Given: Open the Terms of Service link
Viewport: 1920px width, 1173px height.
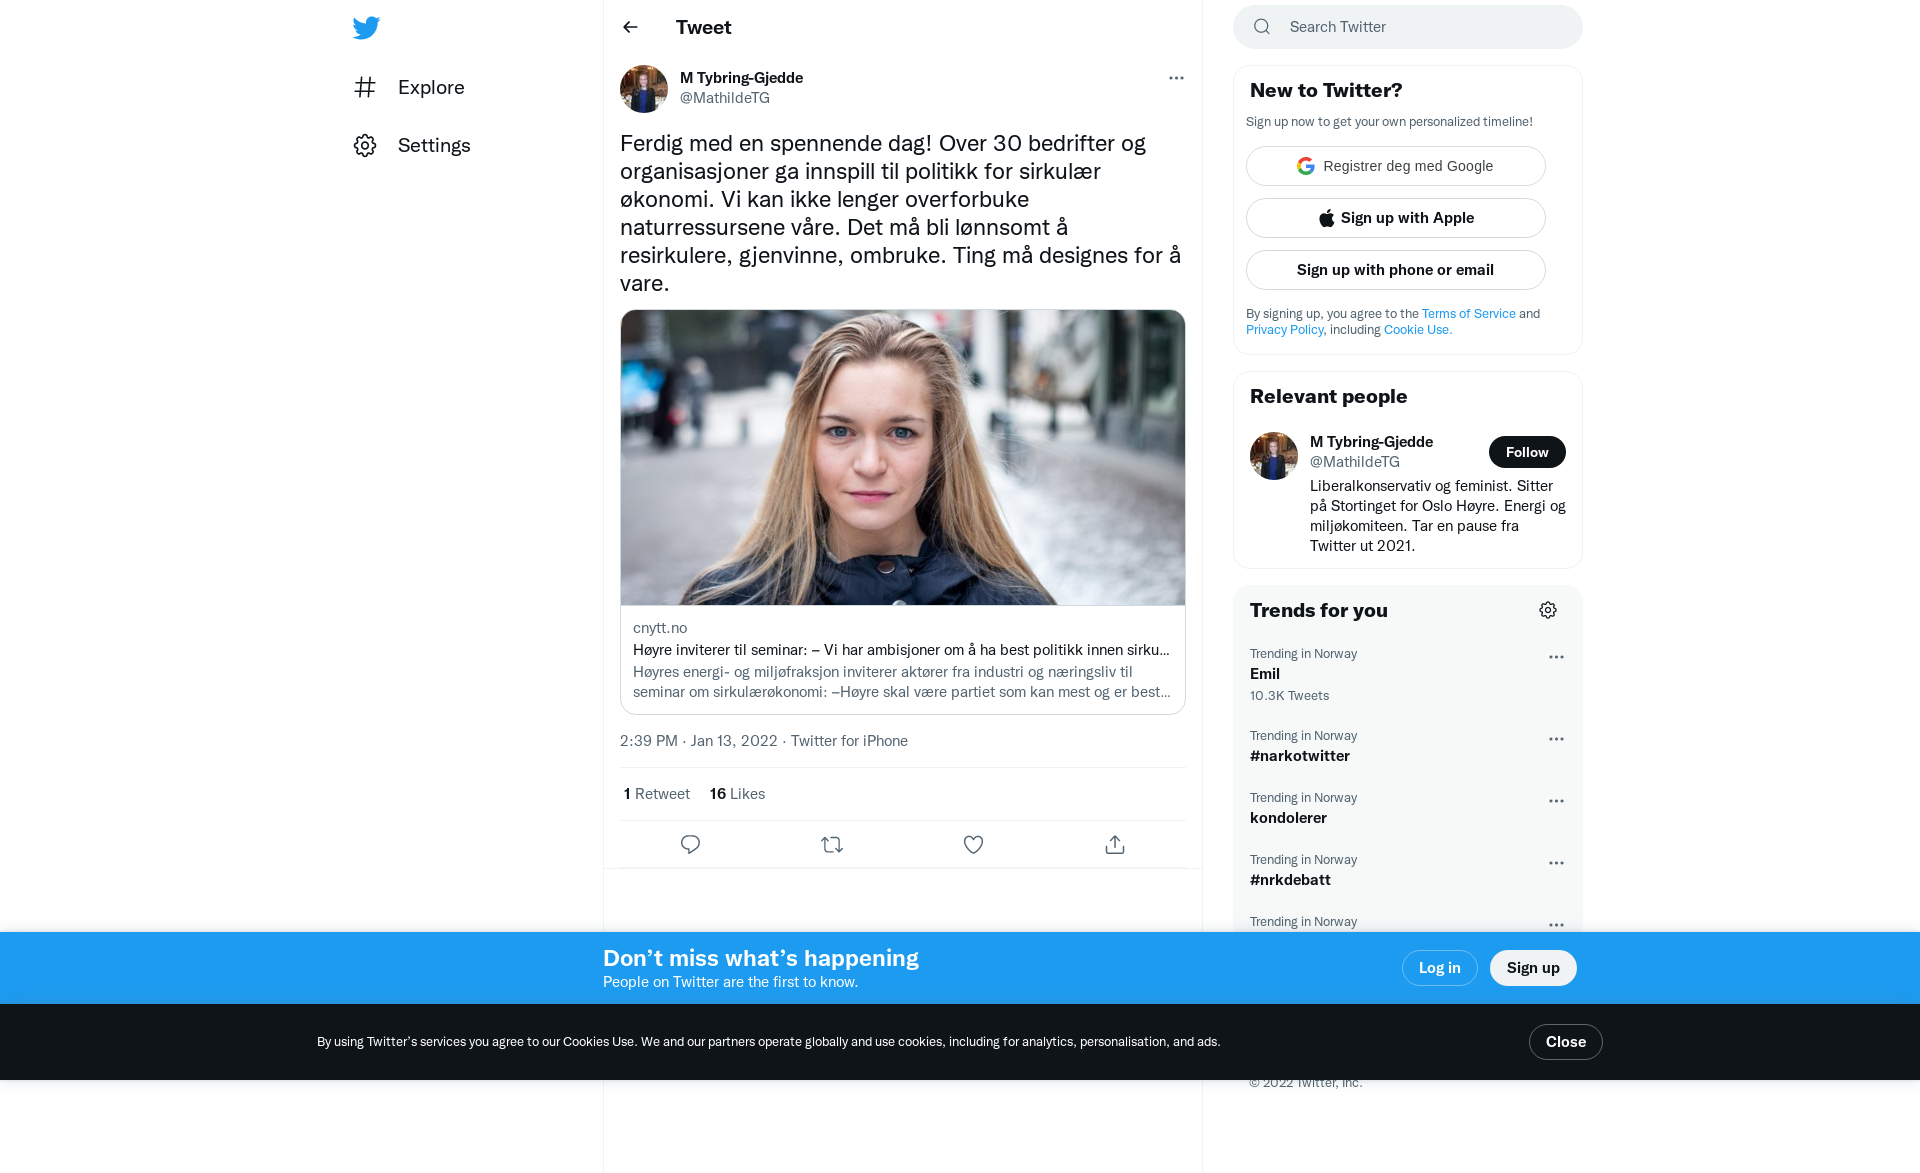Looking at the screenshot, I should (x=1468, y=313).
